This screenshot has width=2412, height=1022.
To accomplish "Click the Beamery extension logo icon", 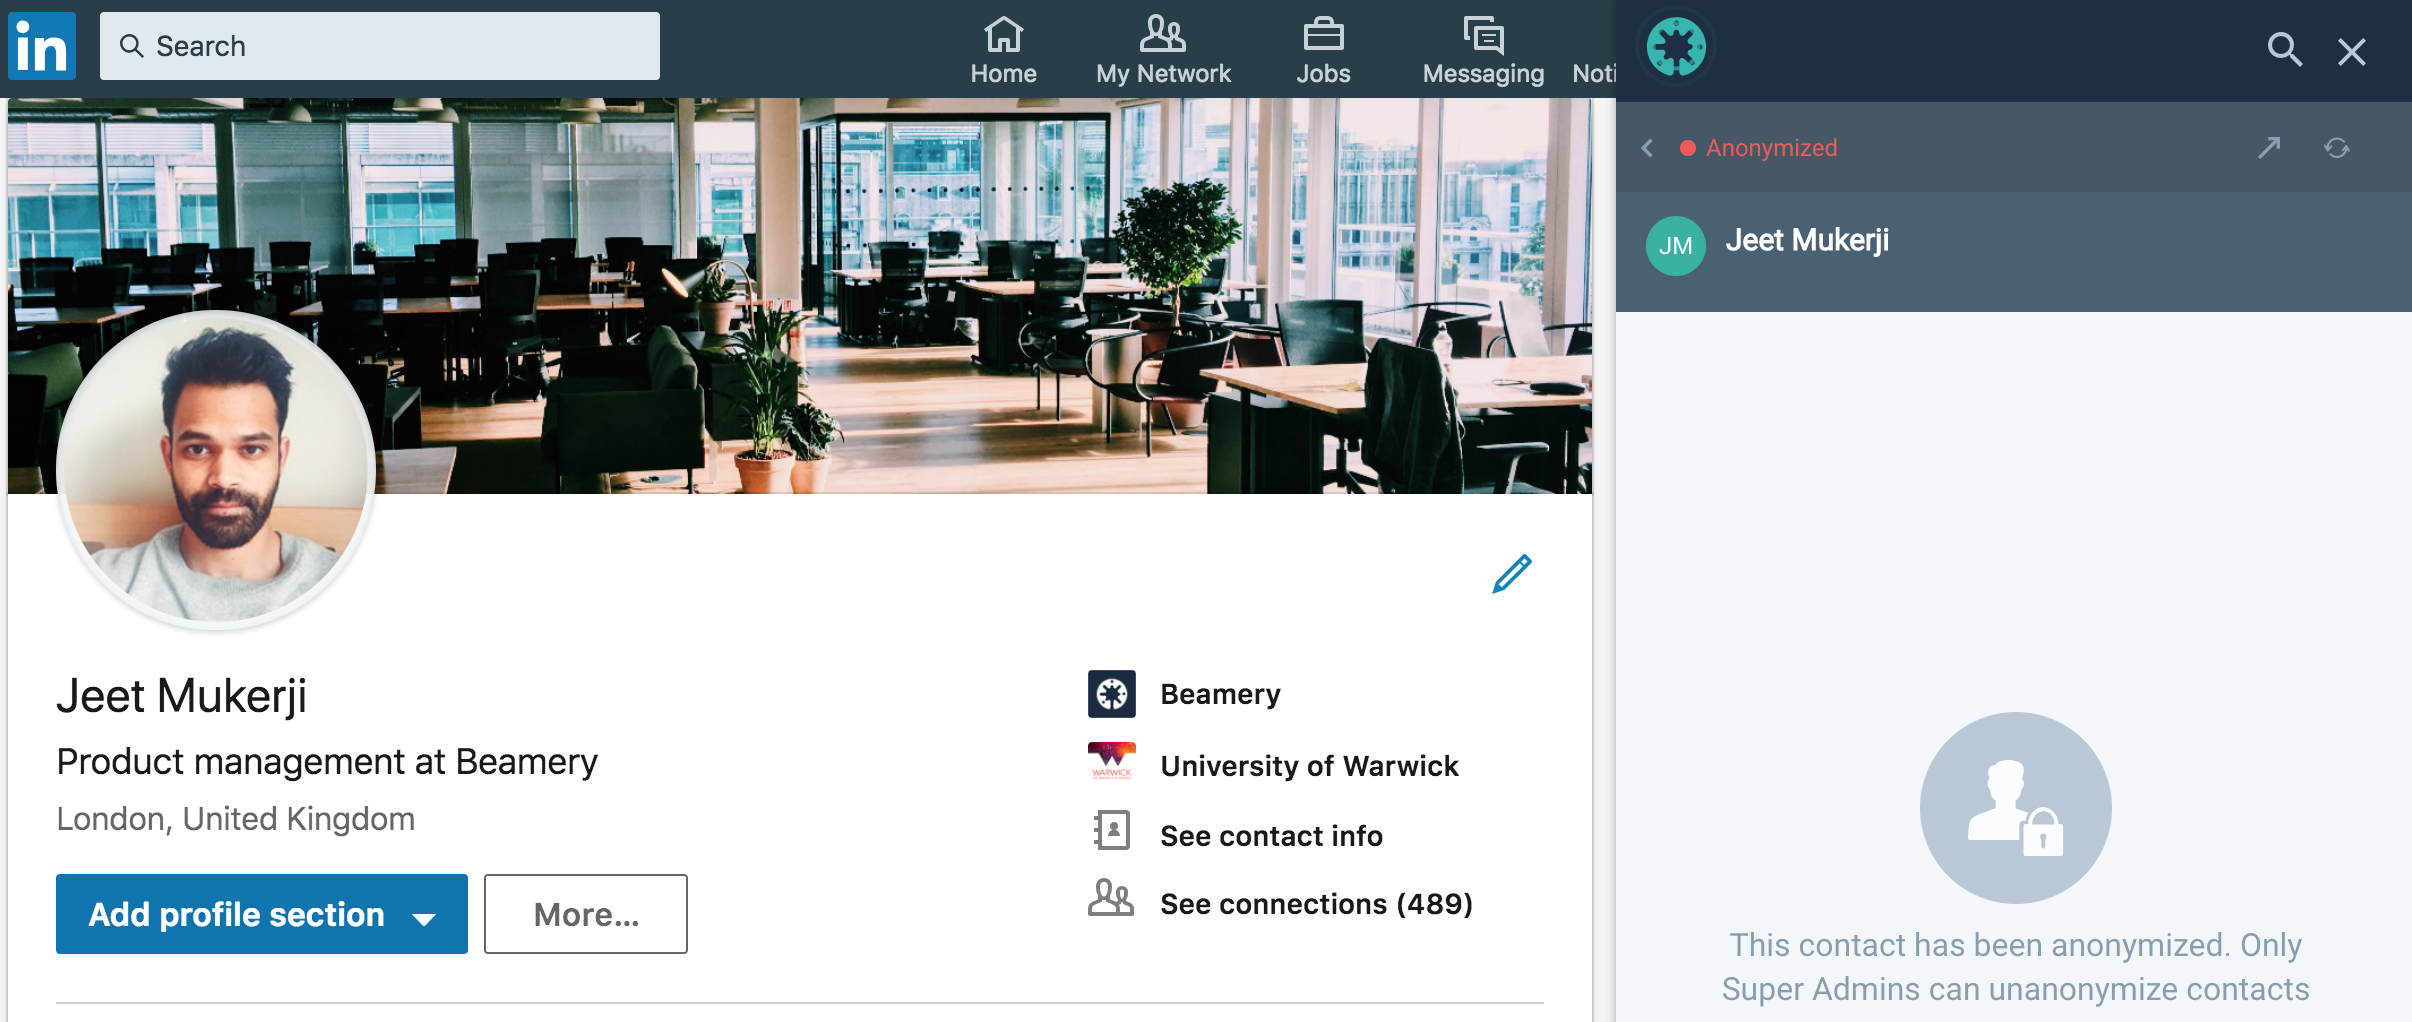I will point(1676,47).
